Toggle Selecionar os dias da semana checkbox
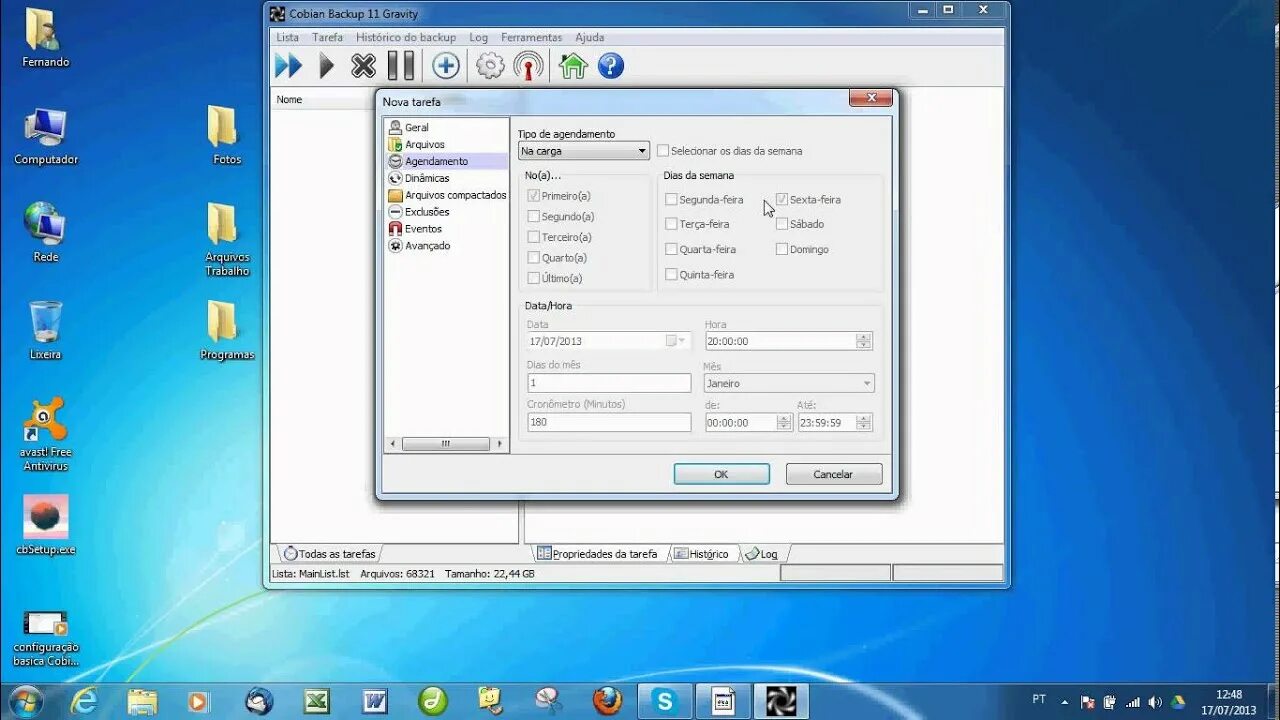The height and width of the screenshot is (720, 1280). tap(662, 151)
